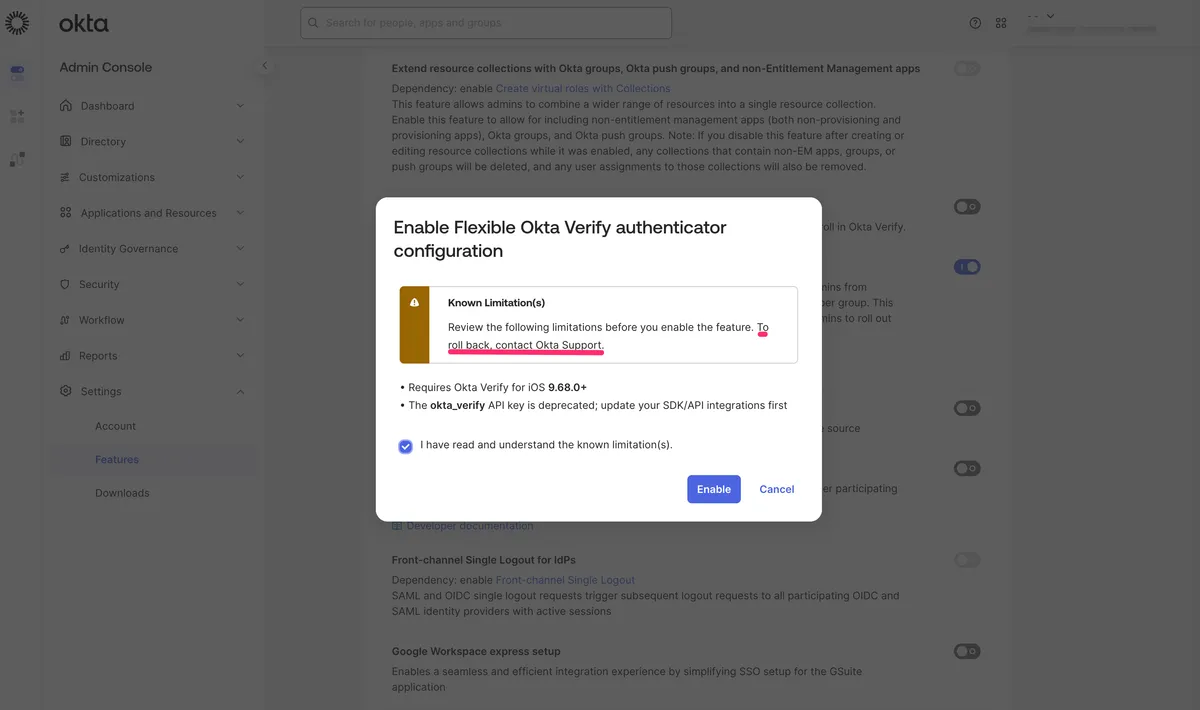Image resolution: width=1200 pixels, height=710 pixels.
Task: Click the Okta sunburst logo icon
Action: click(17, 23)
